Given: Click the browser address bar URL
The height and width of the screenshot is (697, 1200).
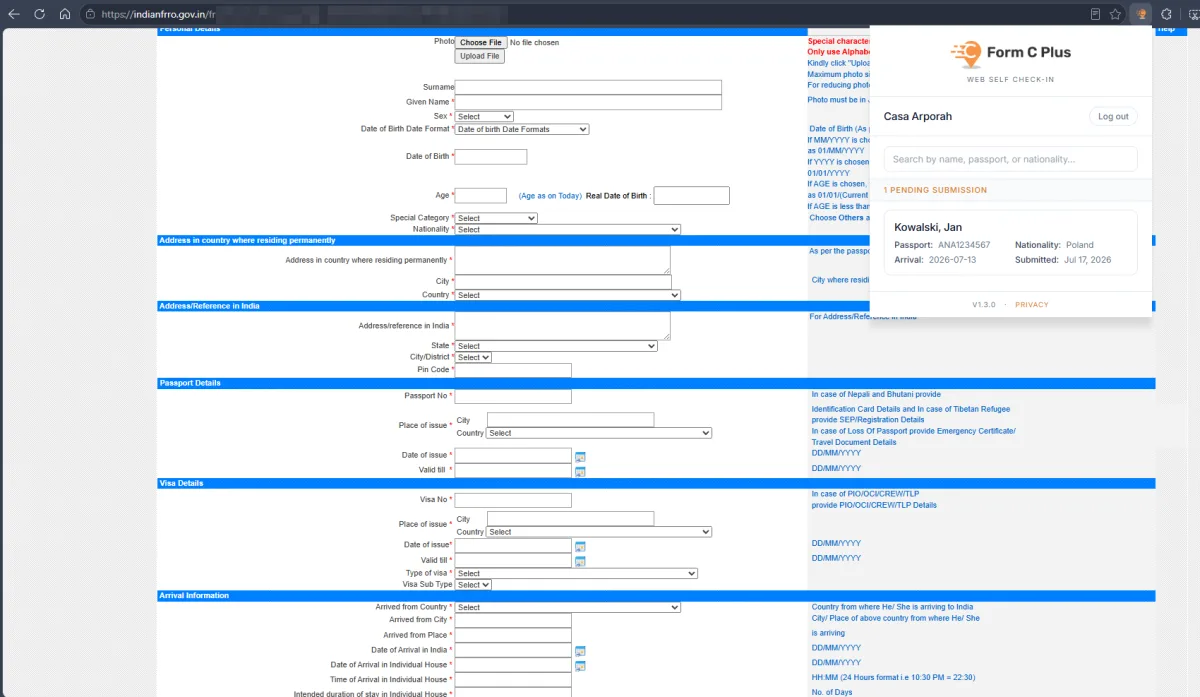Looking at the screenshot, I should [x=160, y=14].
